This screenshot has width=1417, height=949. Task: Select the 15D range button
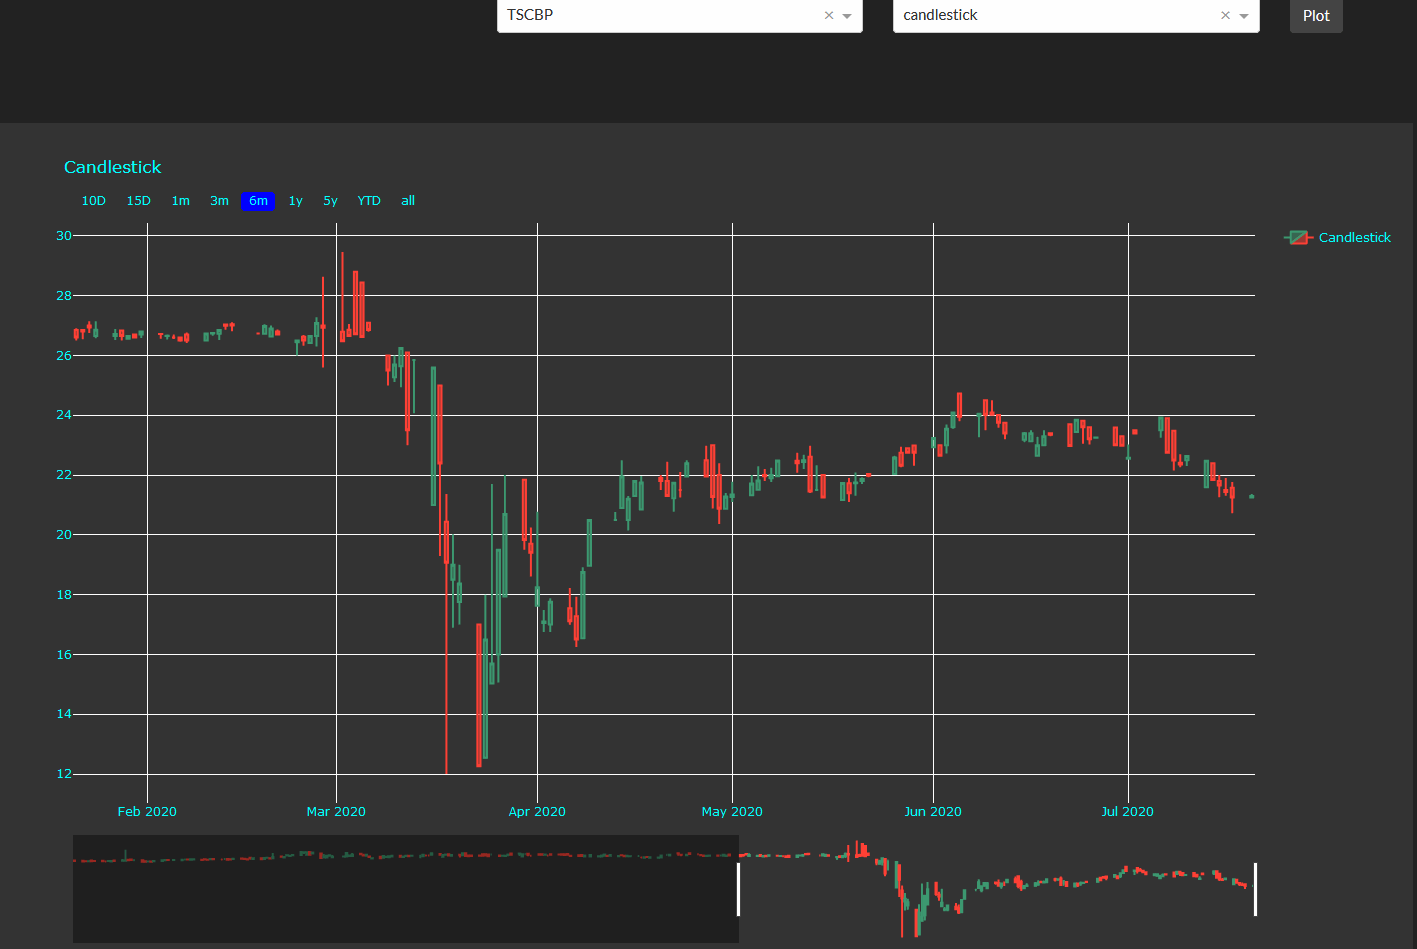tap(139, 201)
